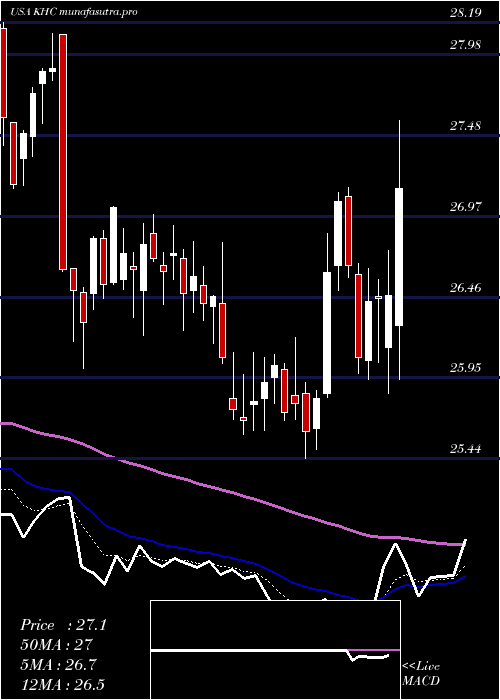The height and width of the screenshot is (700, 500).
Task: Click the 25.95 price axis label
Action: pyautogui.click(x=465, y=368)
